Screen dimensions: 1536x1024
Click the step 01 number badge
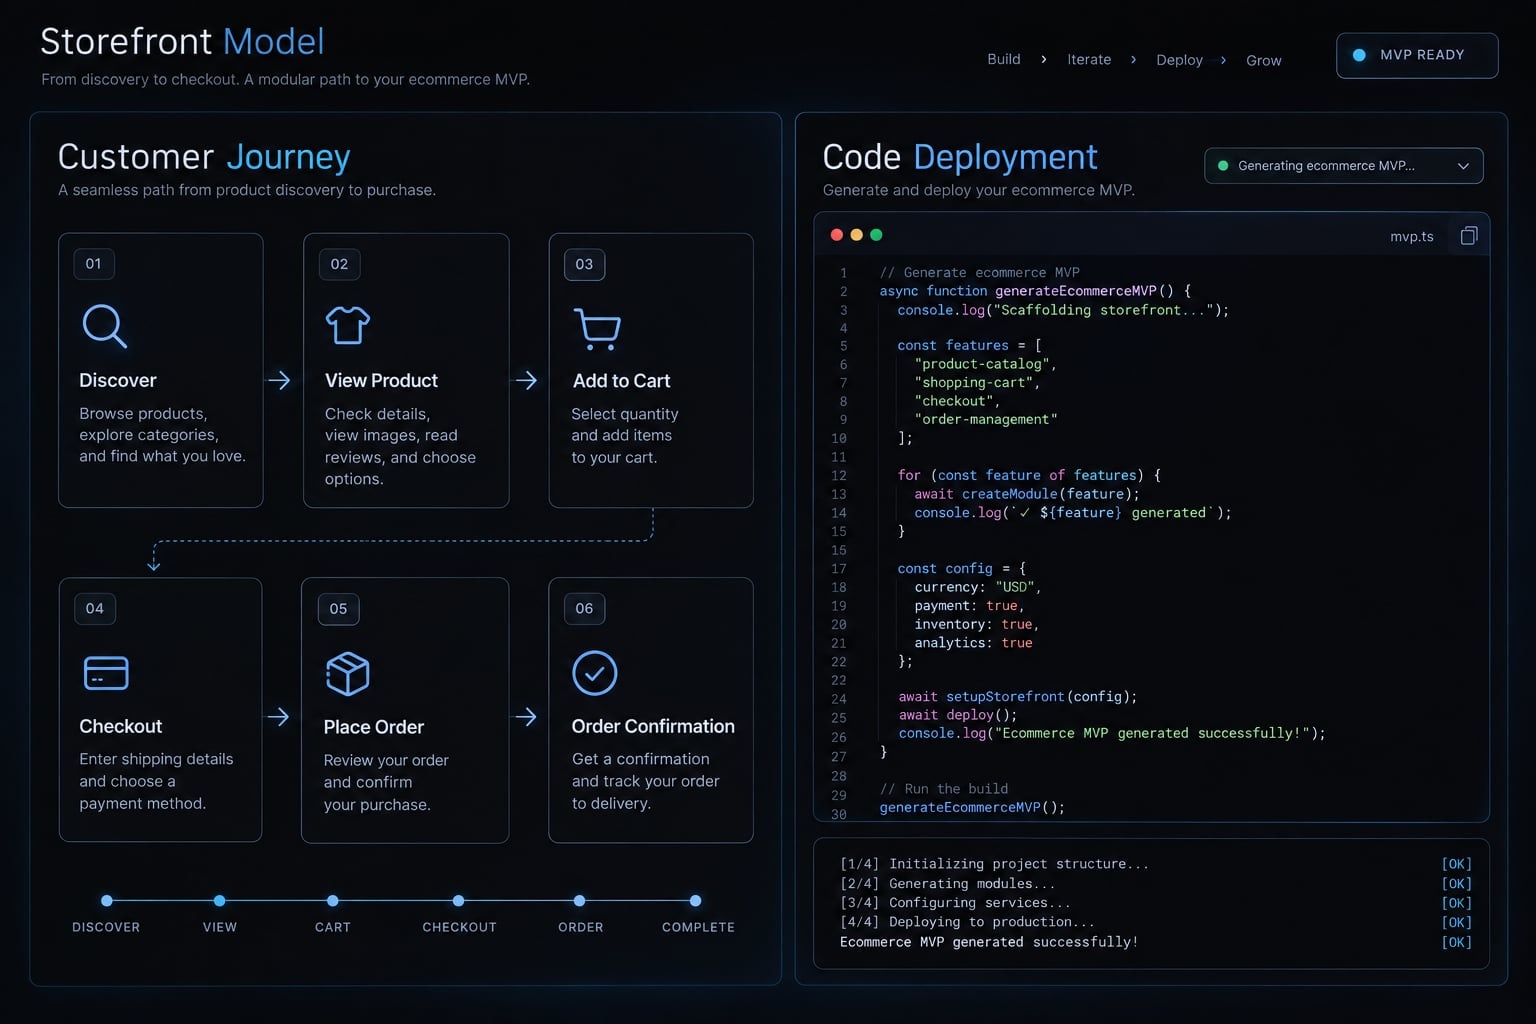click(94, 264)
